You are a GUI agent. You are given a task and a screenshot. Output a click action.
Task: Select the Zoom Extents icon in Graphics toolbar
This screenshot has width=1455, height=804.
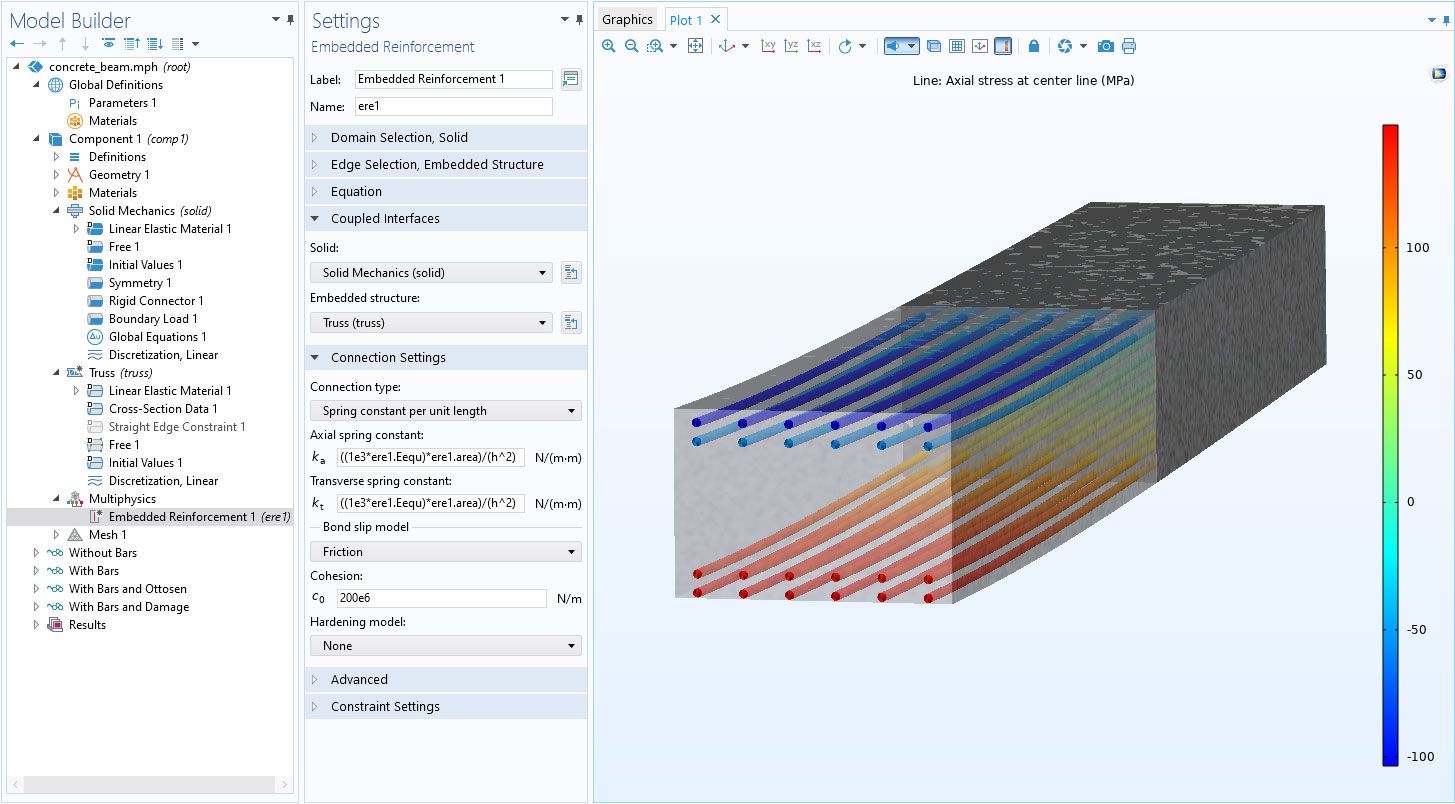click(695, 46)
